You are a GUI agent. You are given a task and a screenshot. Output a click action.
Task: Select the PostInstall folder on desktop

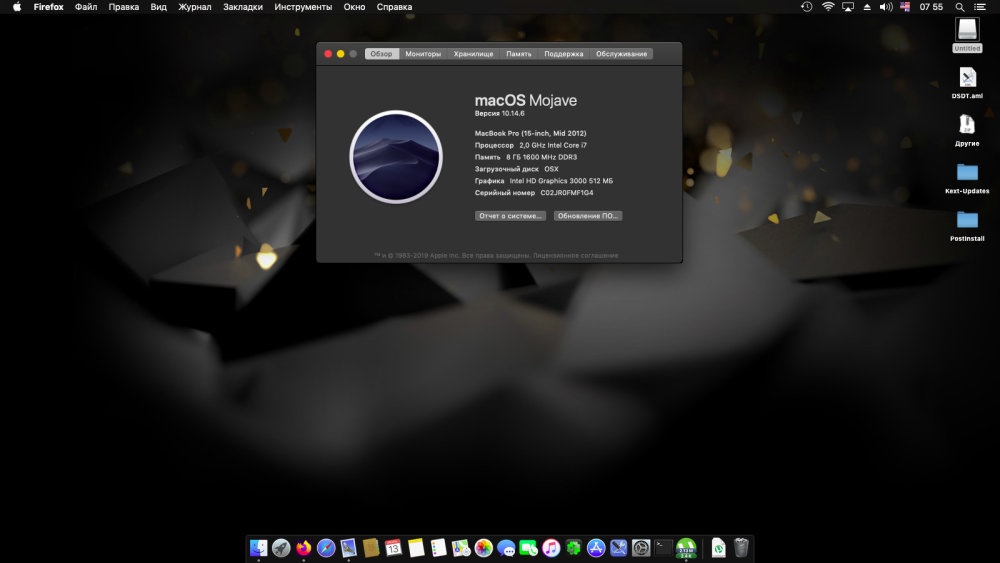[x=967, y=226]
